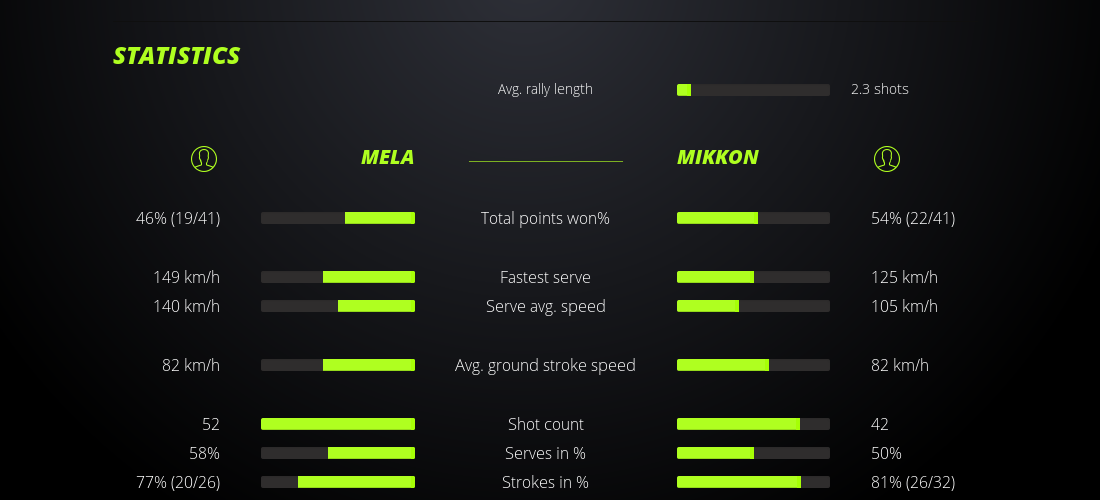Select the Serve avg. speed label
This screenshot has width=1100, height=500.
tap(545, 306)
